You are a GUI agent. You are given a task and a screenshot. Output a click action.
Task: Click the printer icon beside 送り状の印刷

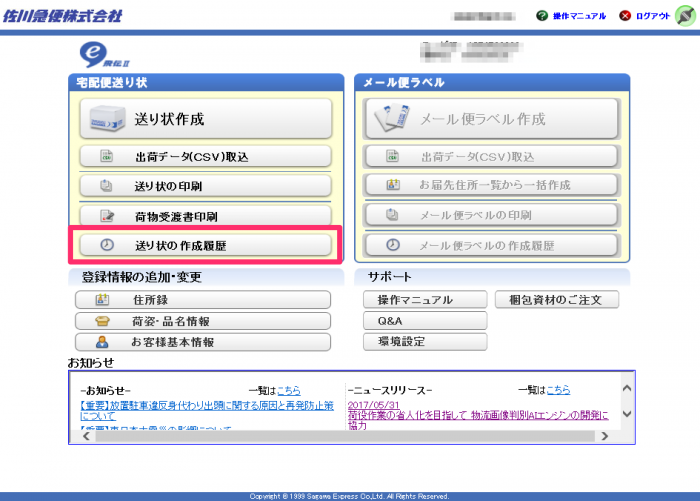point(106,186)
